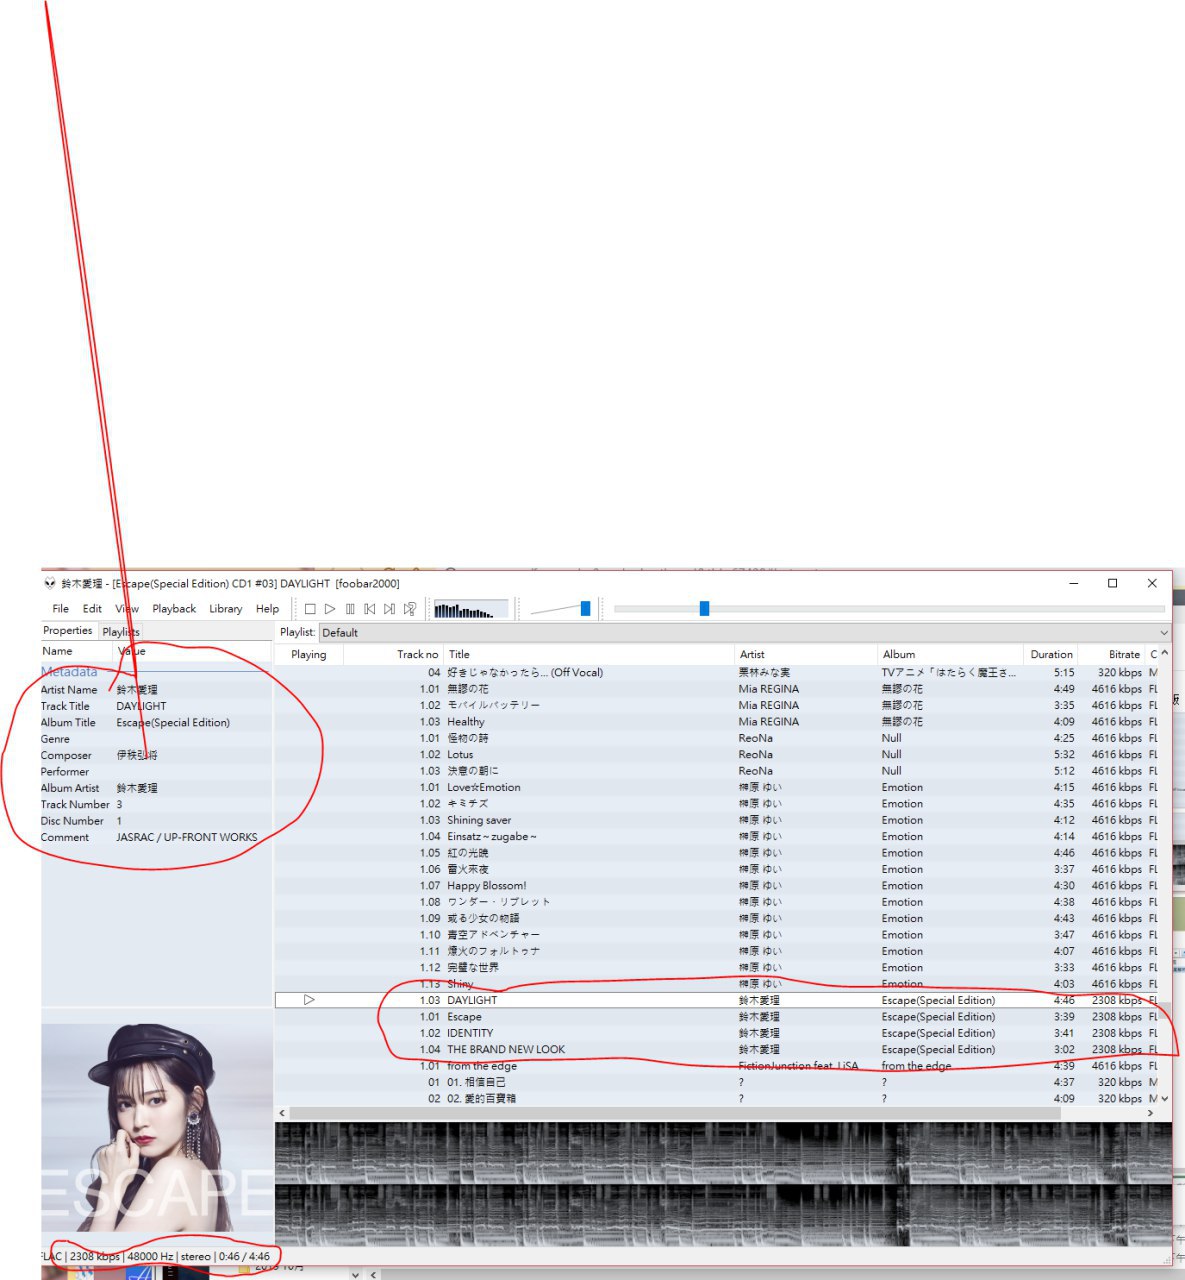The height and width of the screenshot is (1280, 1185).
Task: Open the Help menu
Action: 267,609
